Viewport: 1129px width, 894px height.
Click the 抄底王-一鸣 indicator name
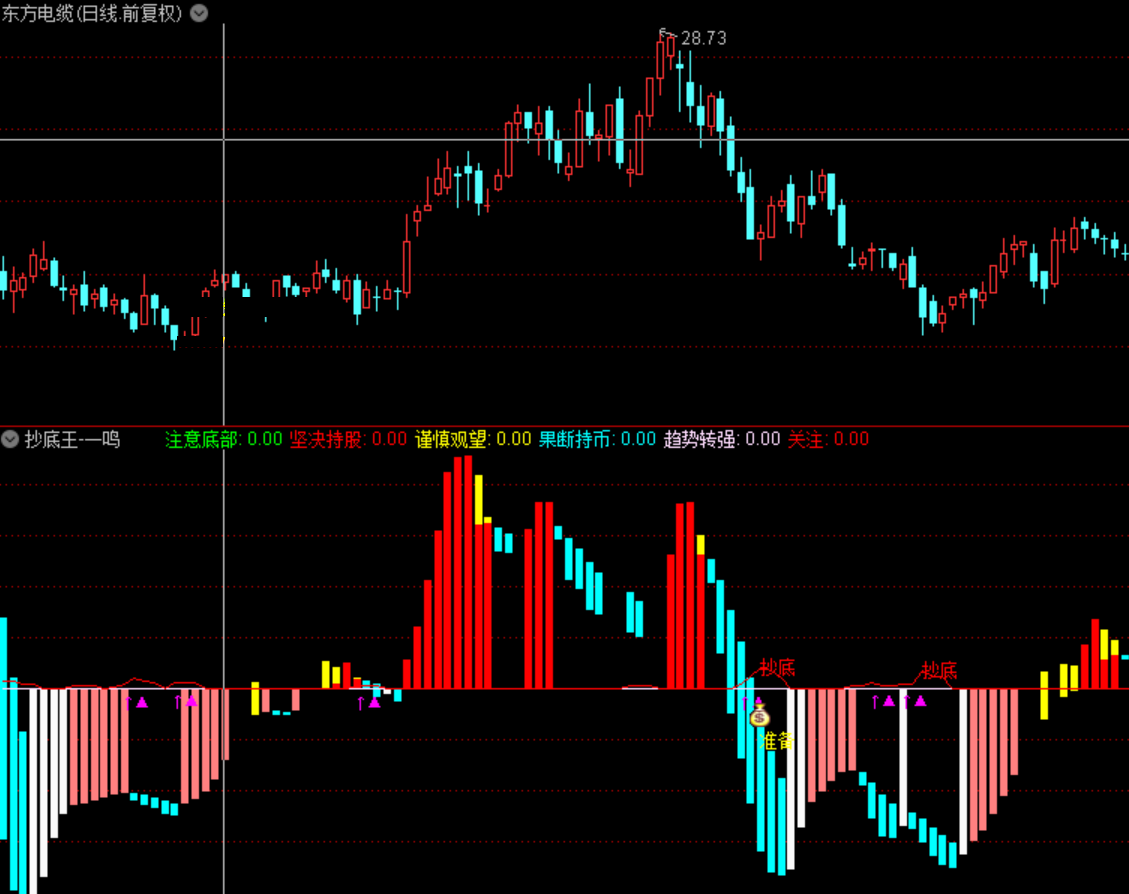72,439
